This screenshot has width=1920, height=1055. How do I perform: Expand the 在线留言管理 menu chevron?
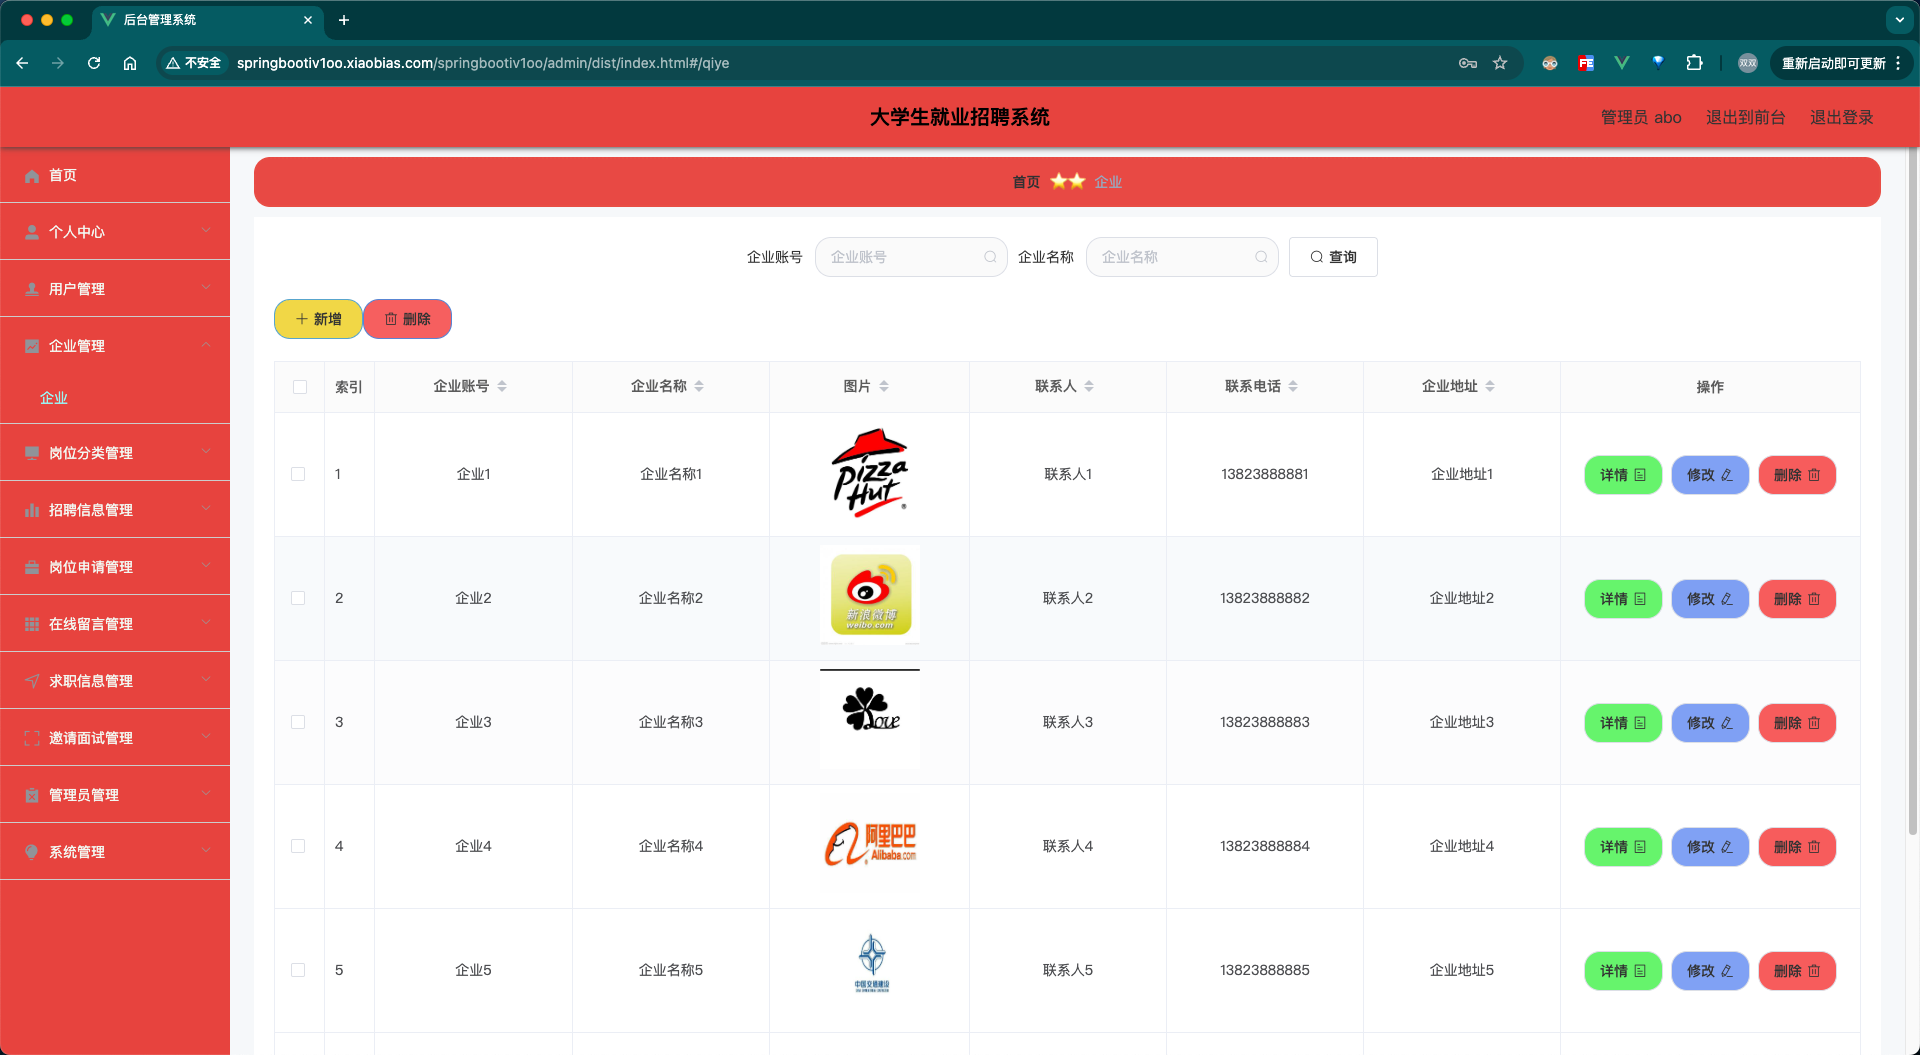coord(206,623)
